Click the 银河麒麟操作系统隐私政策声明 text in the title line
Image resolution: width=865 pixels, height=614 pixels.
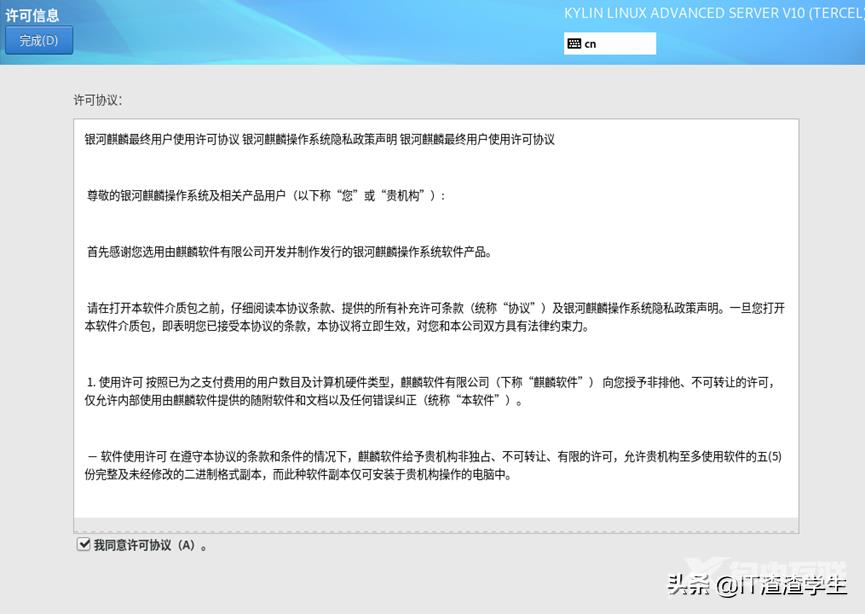318,140
